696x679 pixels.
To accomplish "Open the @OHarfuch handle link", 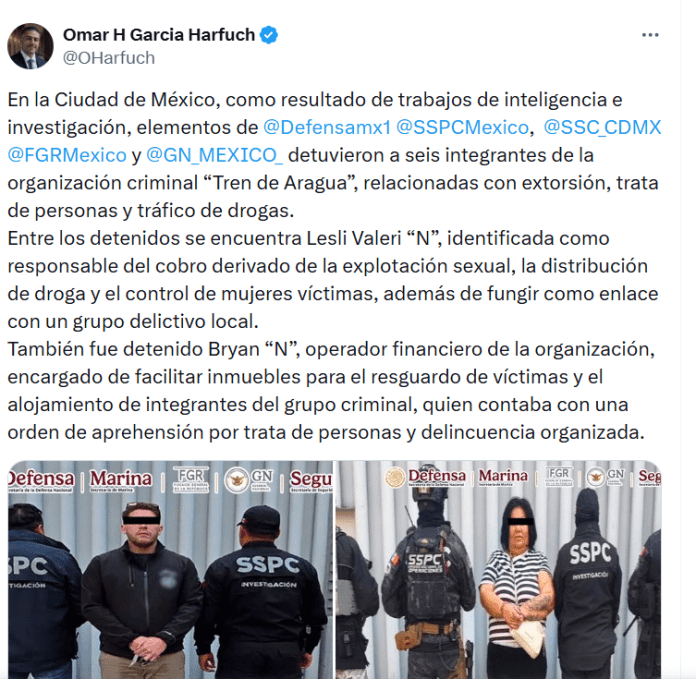I will click(x=109, y=58).
